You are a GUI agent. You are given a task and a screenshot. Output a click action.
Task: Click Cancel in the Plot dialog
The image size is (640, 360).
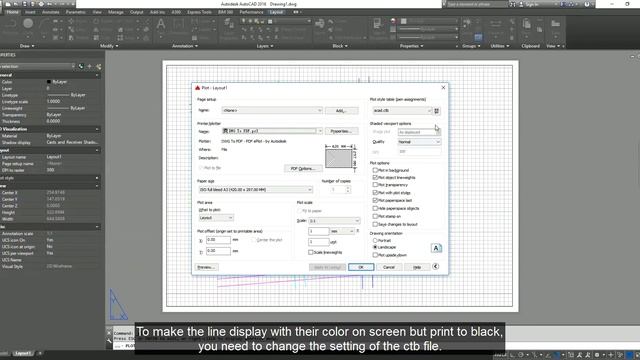(x=389, y=267)
